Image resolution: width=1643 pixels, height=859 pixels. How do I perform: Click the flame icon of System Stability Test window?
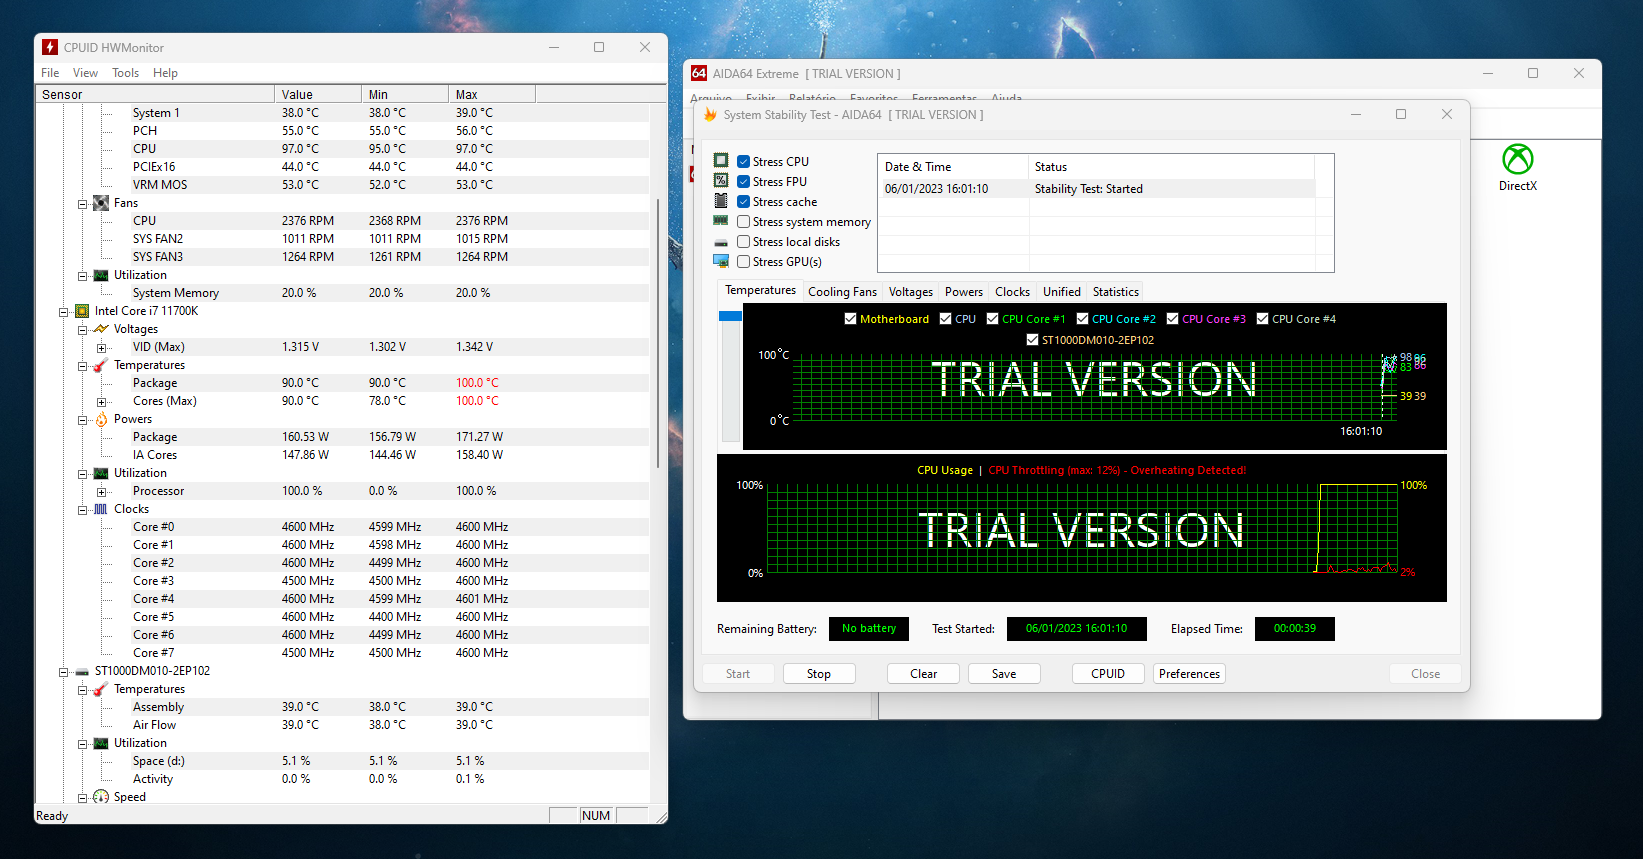point(710,115)
